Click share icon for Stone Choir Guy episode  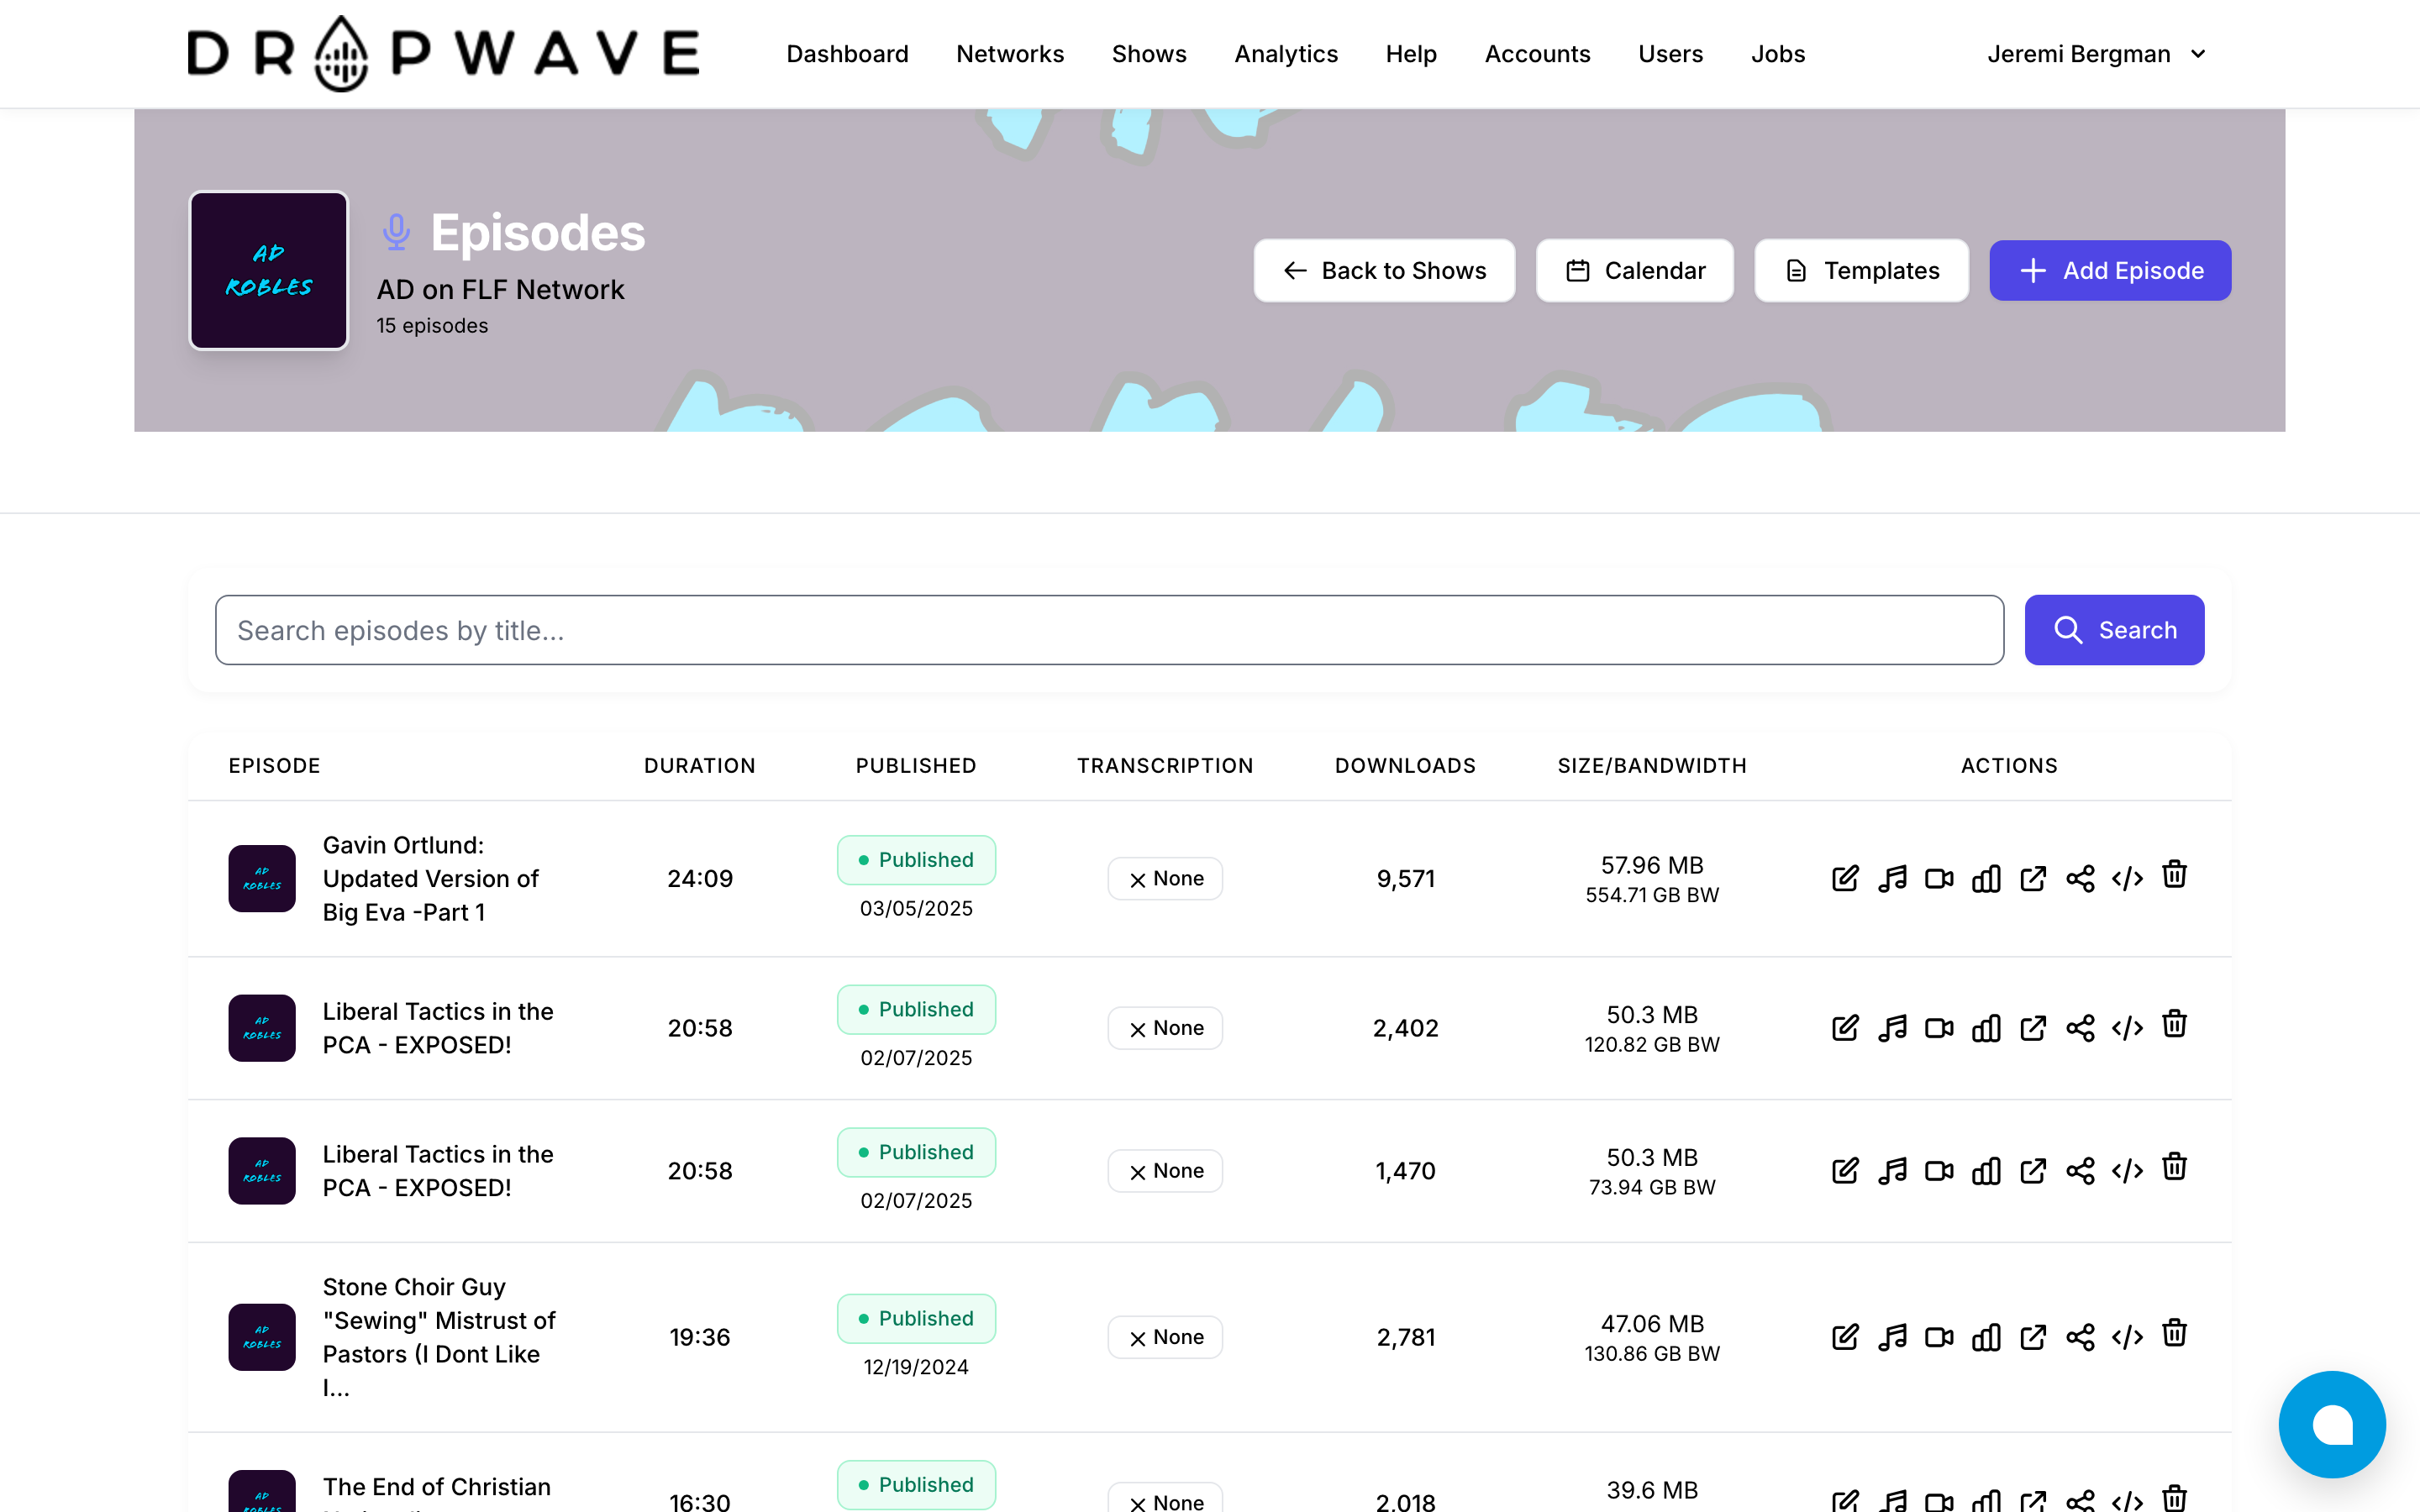click(x=2080, y=1337)
